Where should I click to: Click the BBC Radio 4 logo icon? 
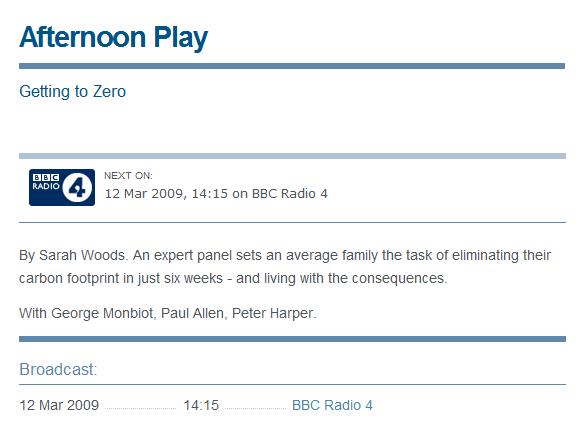click(62, 187)
